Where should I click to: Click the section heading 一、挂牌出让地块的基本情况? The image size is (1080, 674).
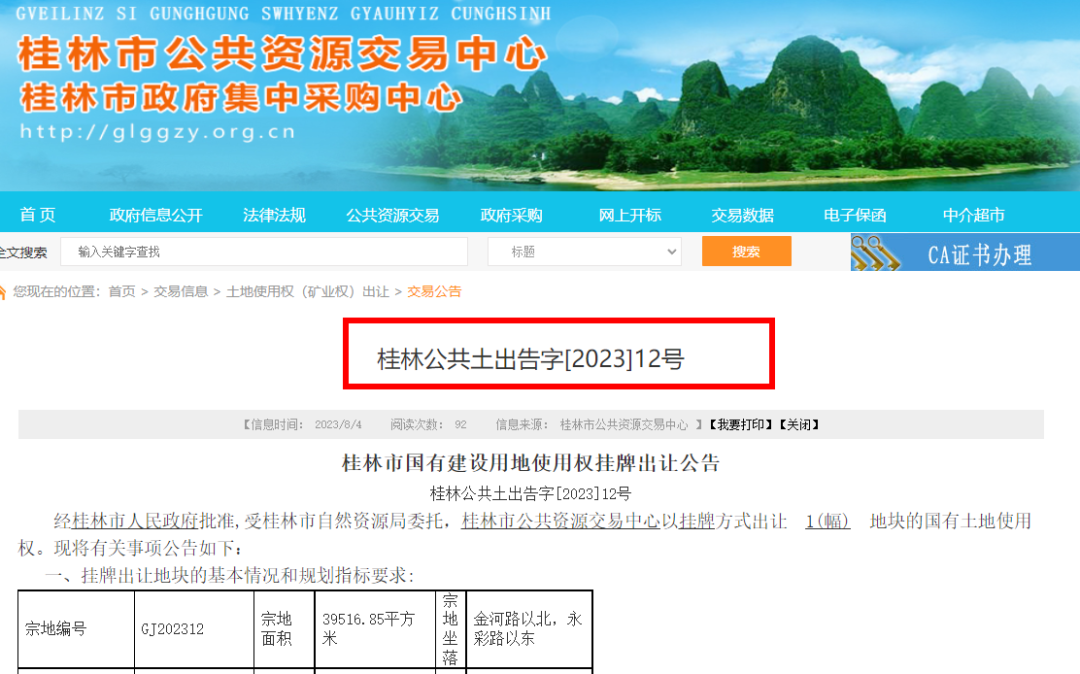[229, 575]
